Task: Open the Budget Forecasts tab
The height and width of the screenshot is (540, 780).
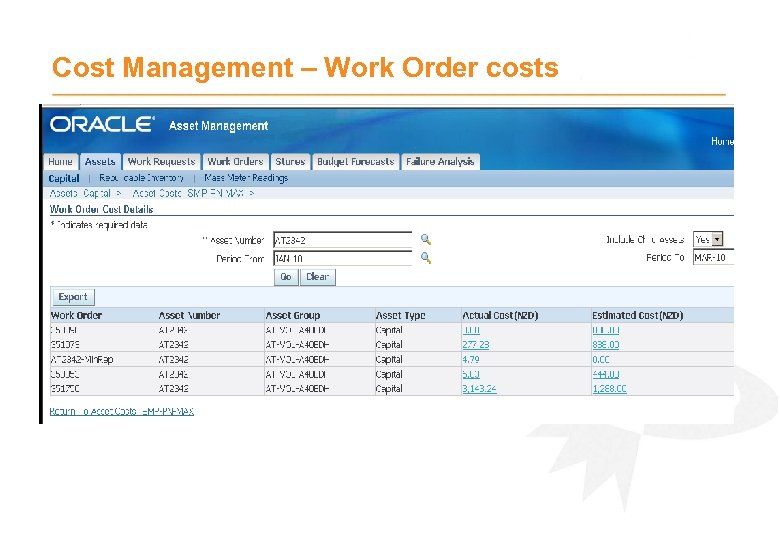Action: click(356, 162)
